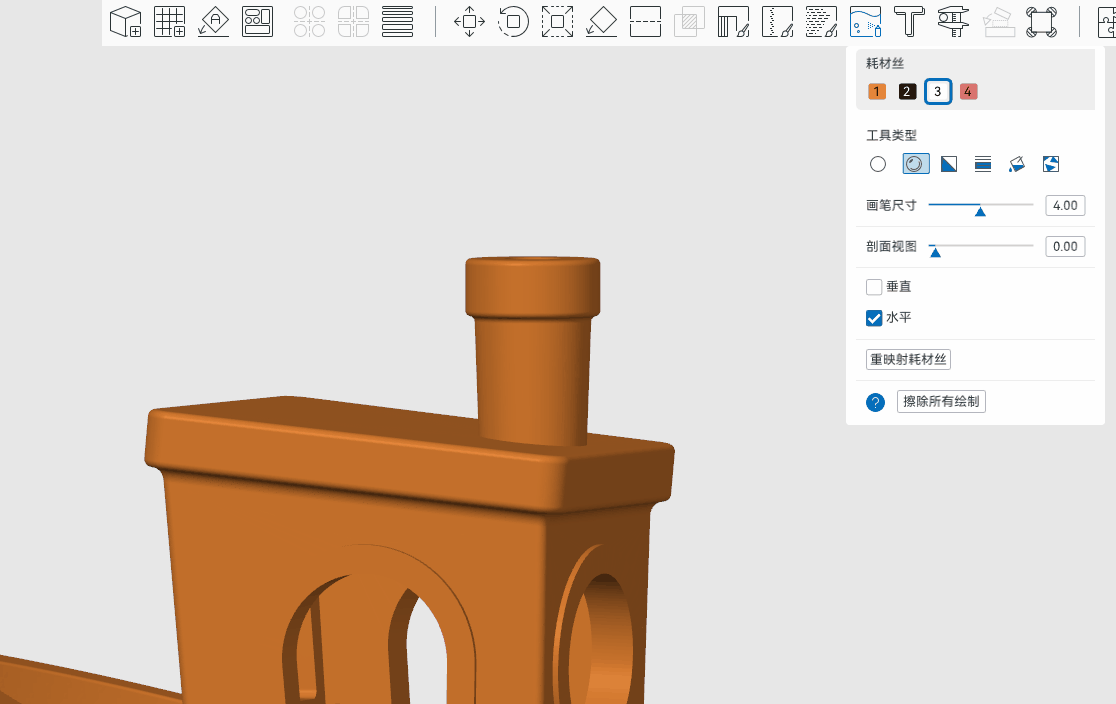Viewport: 1116px width, 704px height.
Task: Click the 工具类型 label text
Action: click(891, 135)
